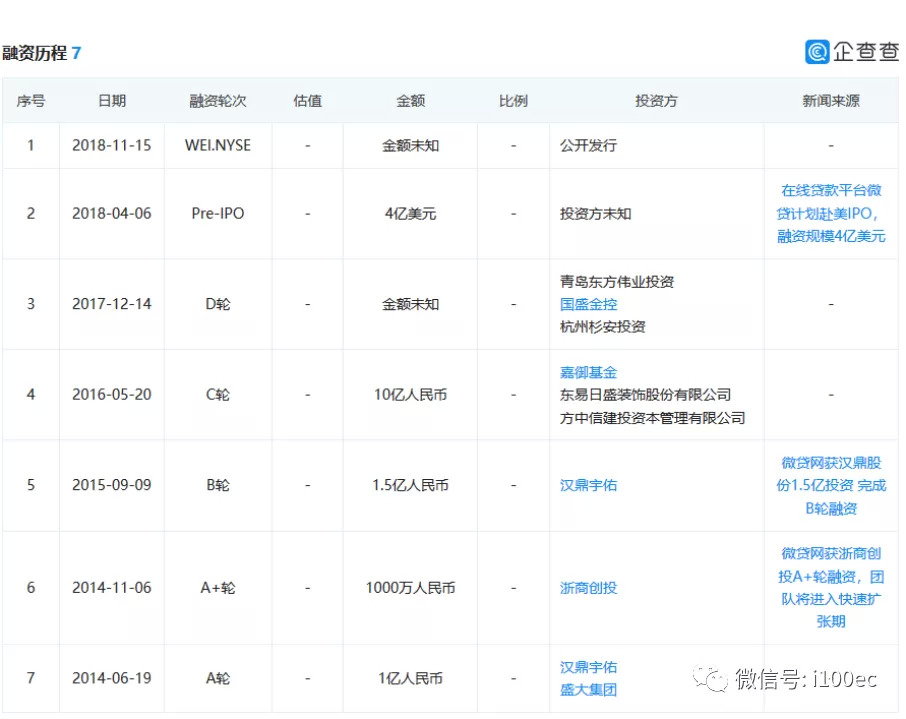Open news about 微贷 planning US IPO

pos(831,213)
